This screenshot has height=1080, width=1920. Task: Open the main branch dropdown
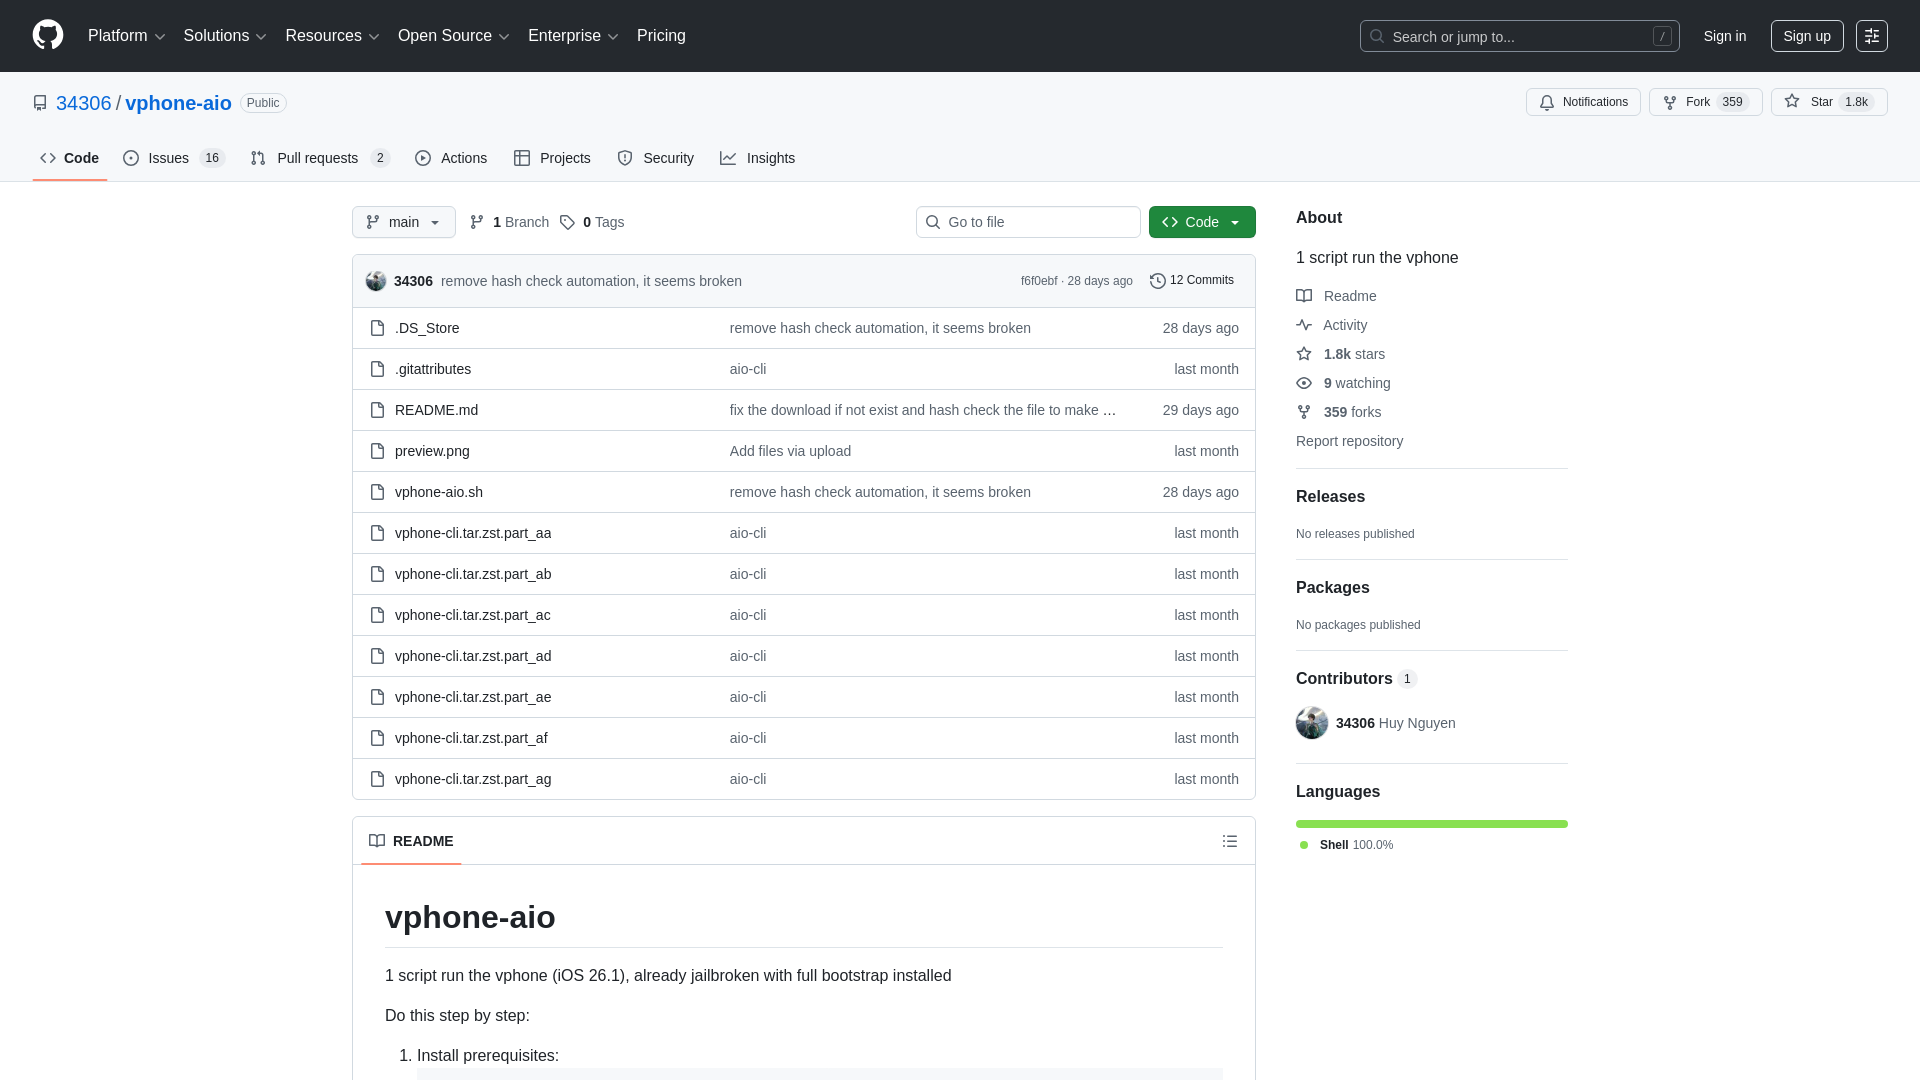pyautogui.click(x=403, y=222)
